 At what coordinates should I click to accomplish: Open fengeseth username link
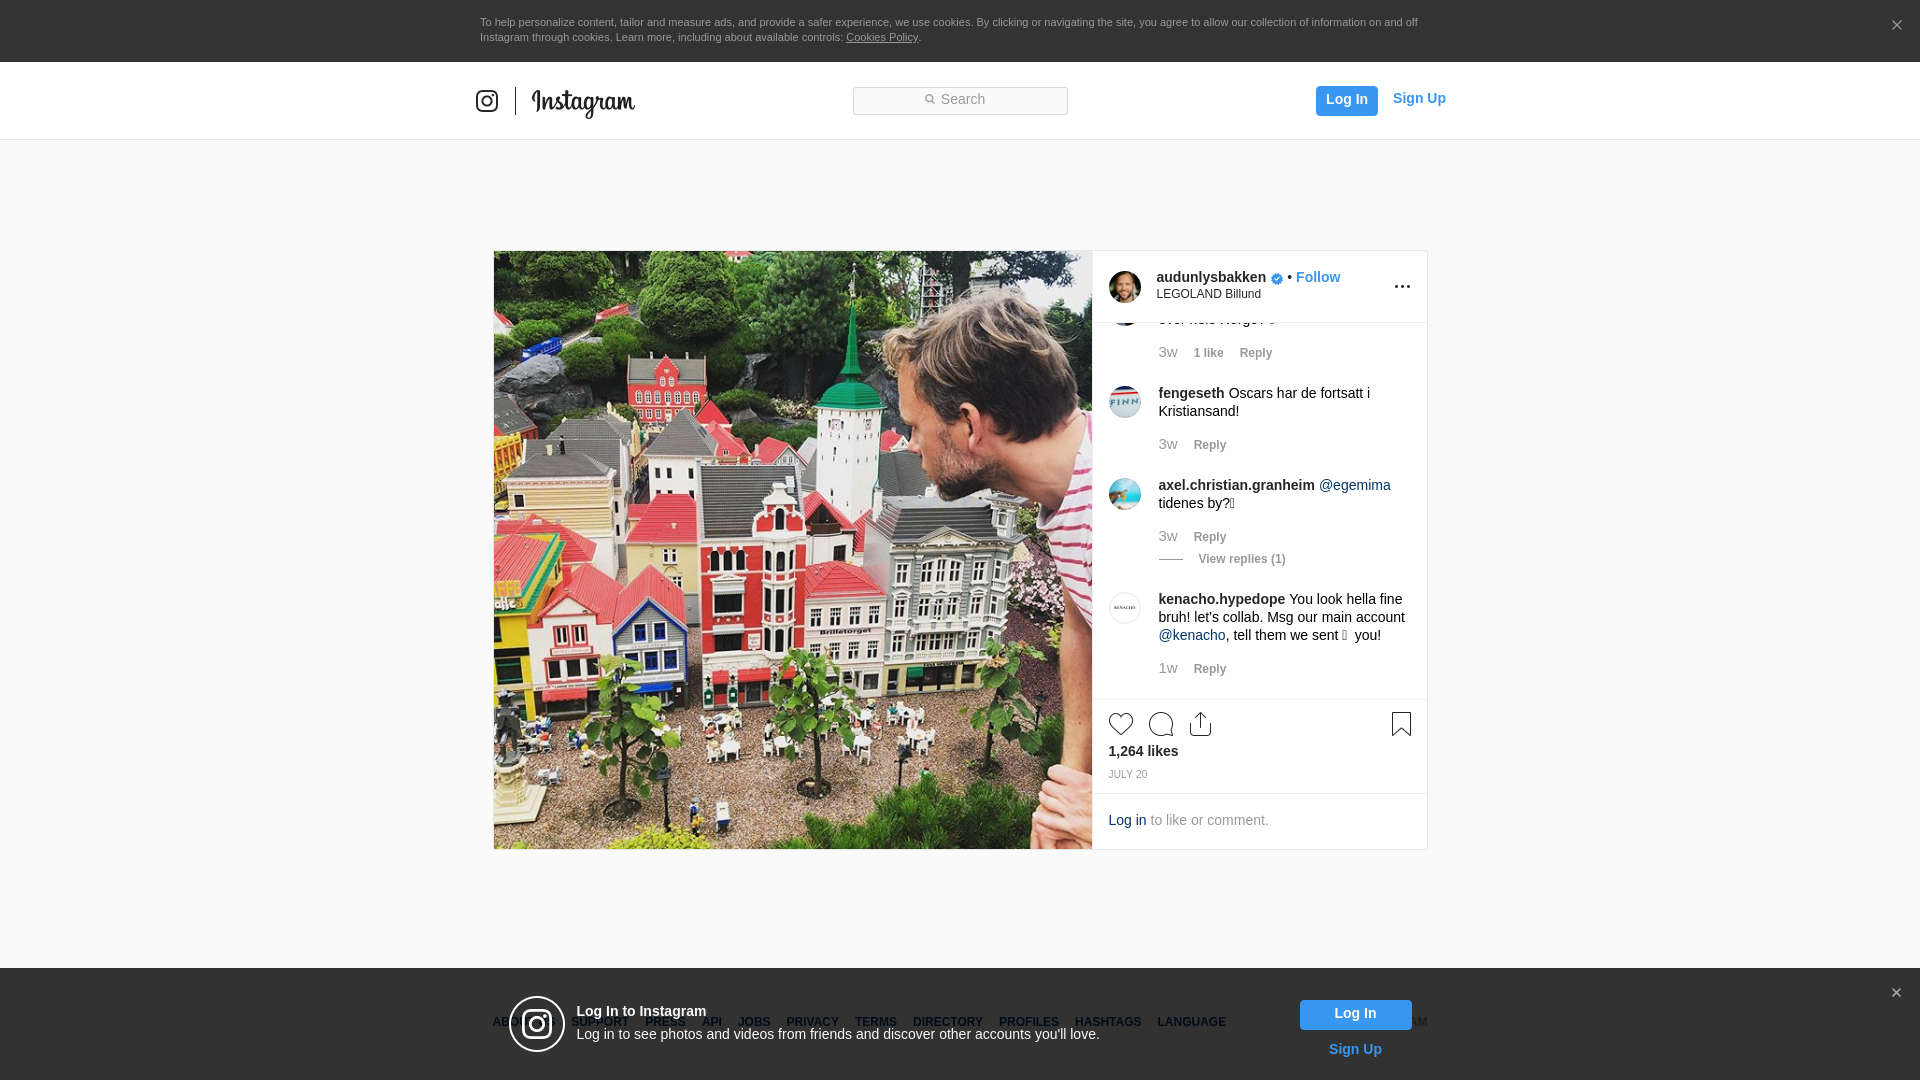(1191, 393)
